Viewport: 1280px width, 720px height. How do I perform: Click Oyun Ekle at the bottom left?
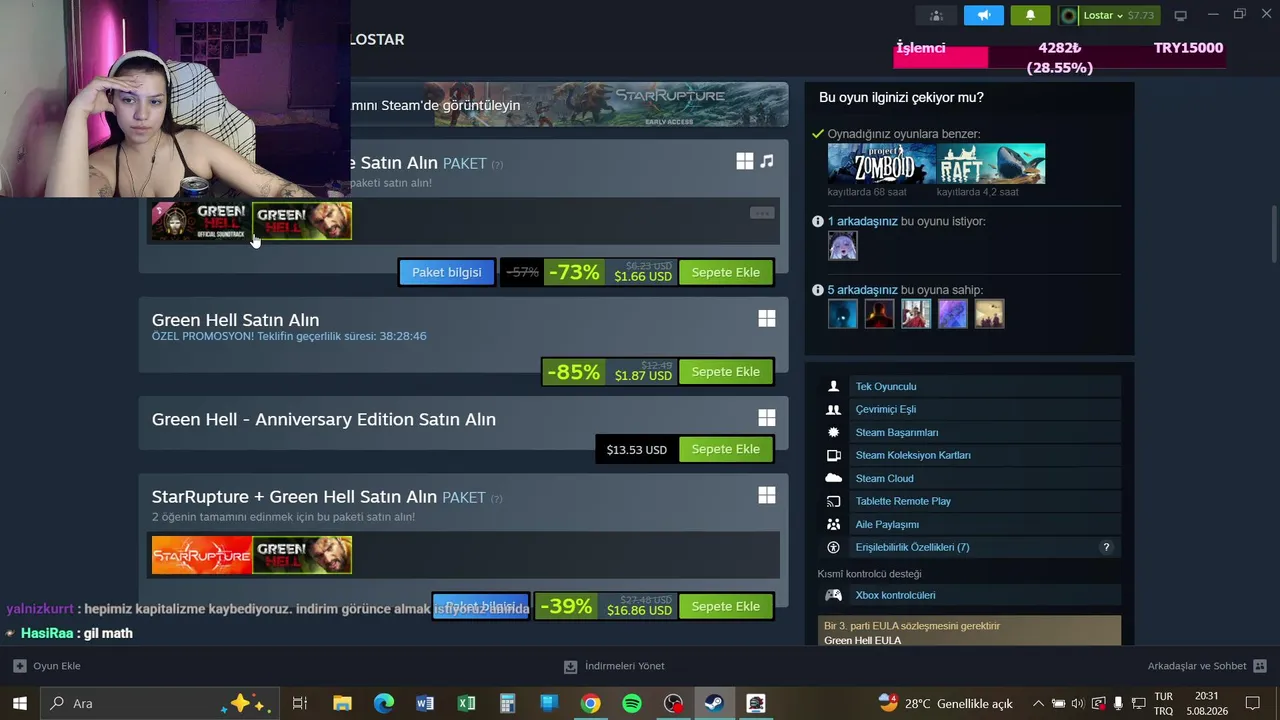tap(47, 666)
